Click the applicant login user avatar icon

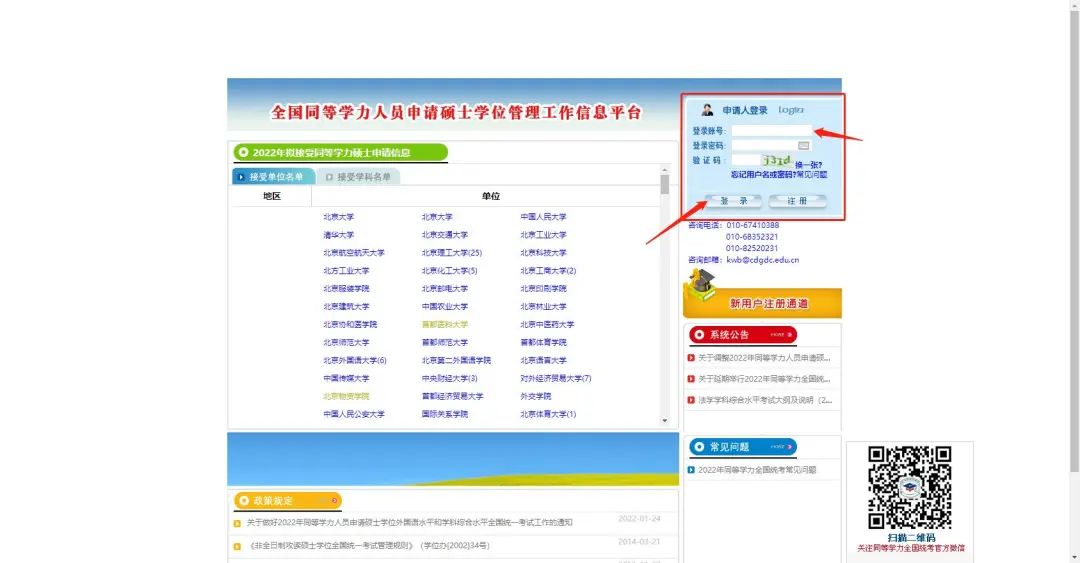click(x=708, y=110)
